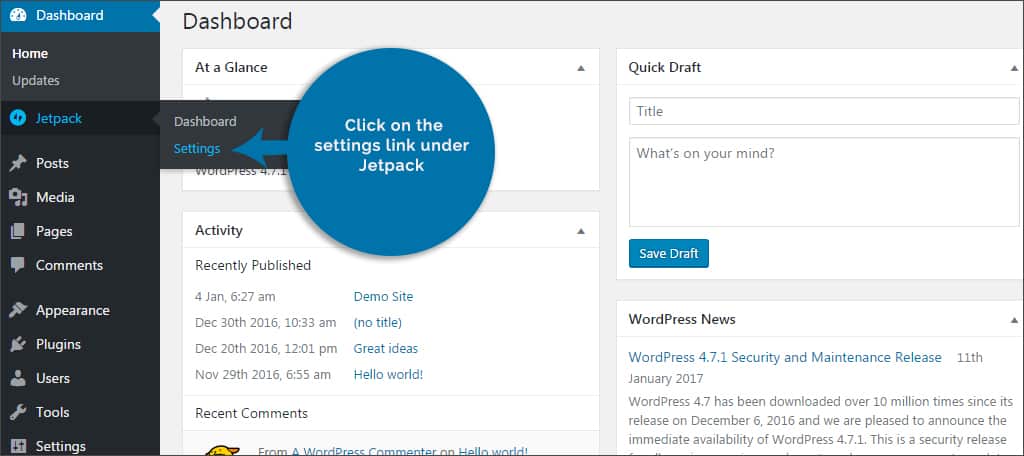Collapse the WordPress News panel

pyautogui.click(x=1014, y=320)
